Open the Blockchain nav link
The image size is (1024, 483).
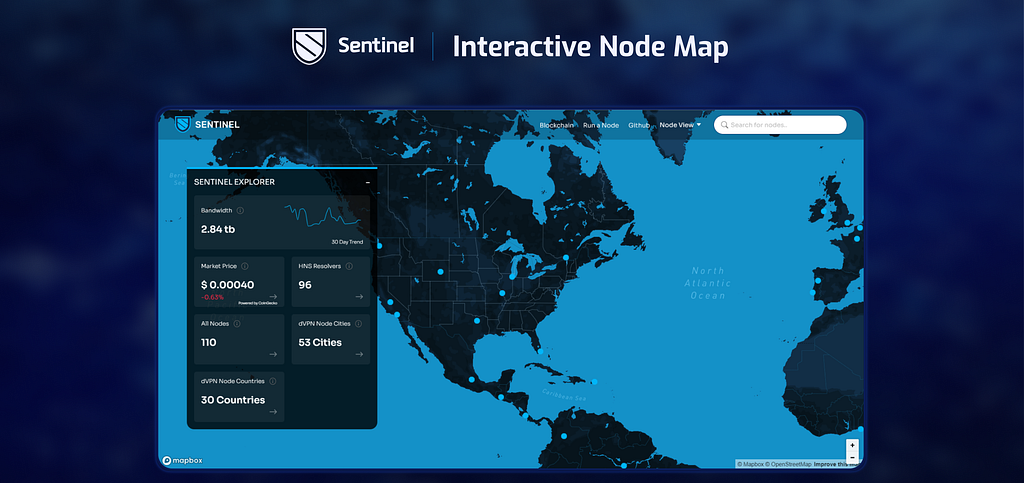556,125
